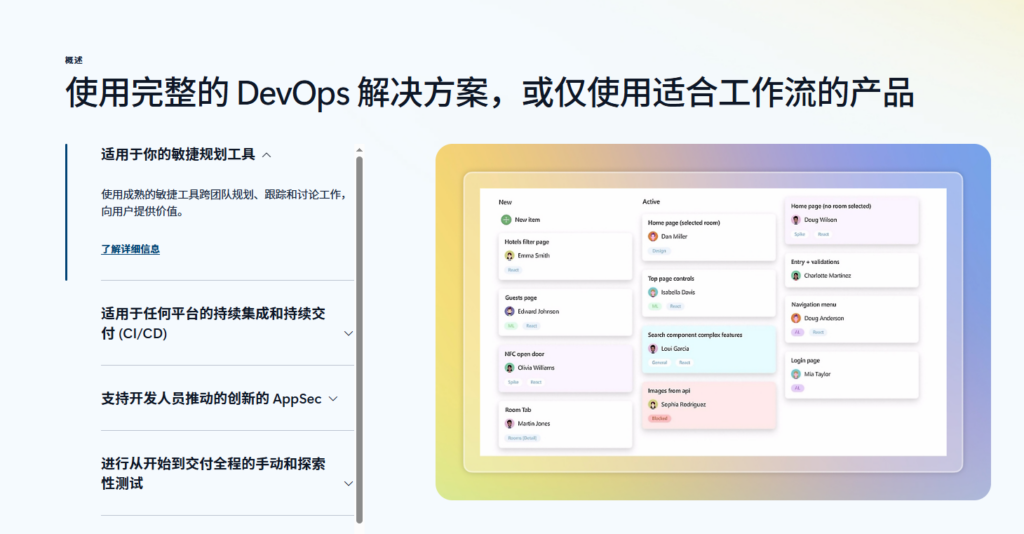
Task: Open the 了解详细信息 link
Action: [x=131, y=249]
